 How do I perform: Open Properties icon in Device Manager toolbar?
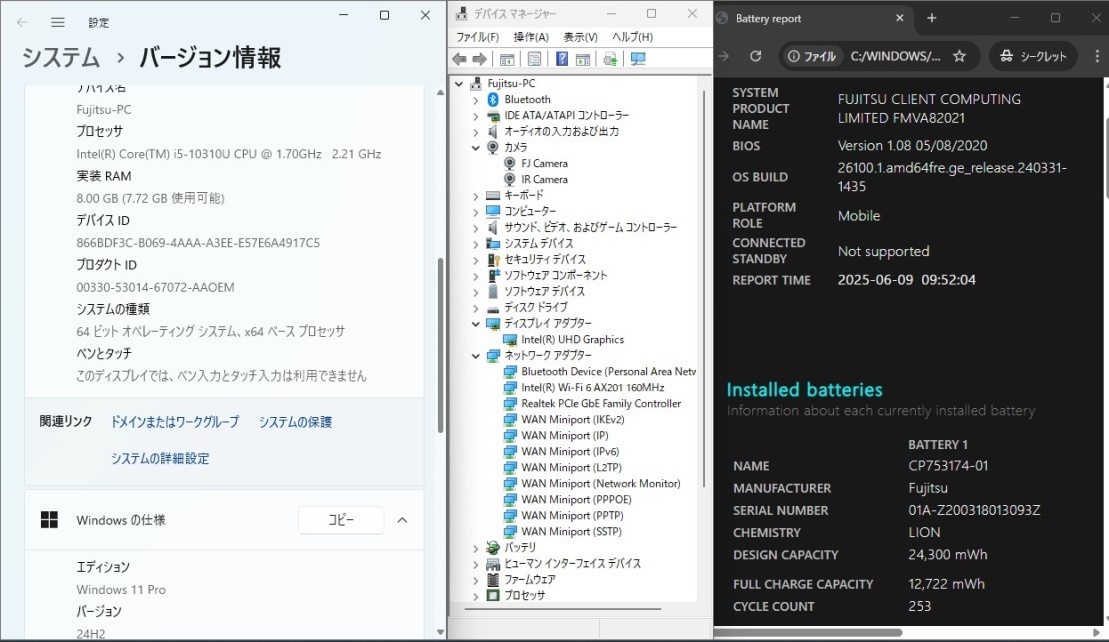coord(535,59)
